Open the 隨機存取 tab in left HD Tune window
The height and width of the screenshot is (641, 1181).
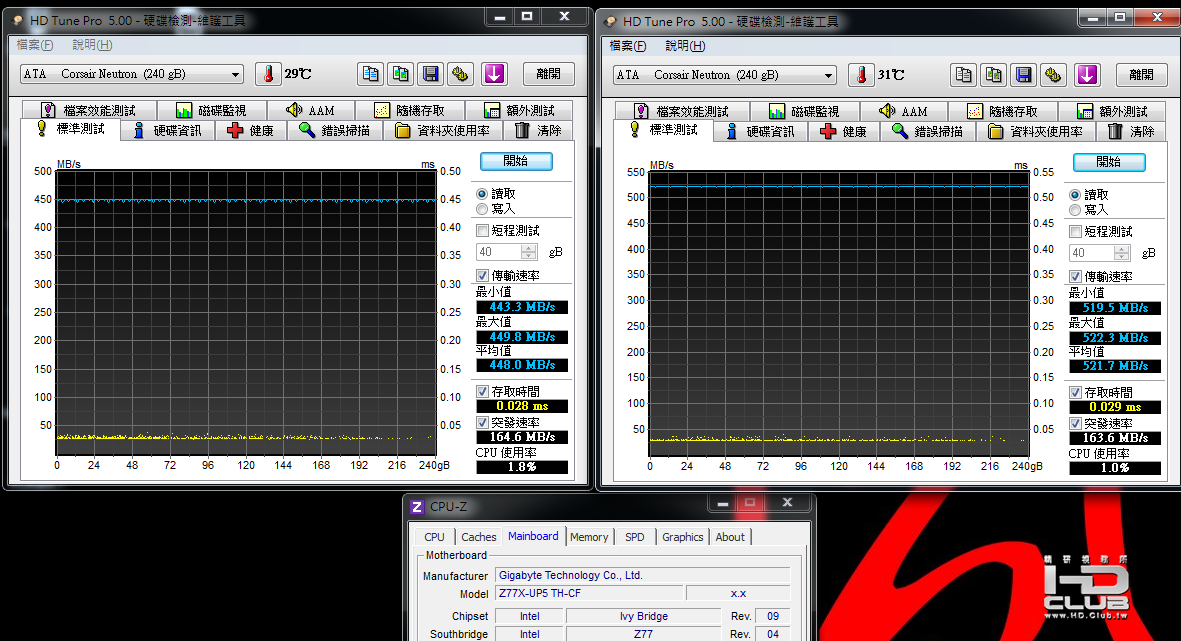(410, 110)
